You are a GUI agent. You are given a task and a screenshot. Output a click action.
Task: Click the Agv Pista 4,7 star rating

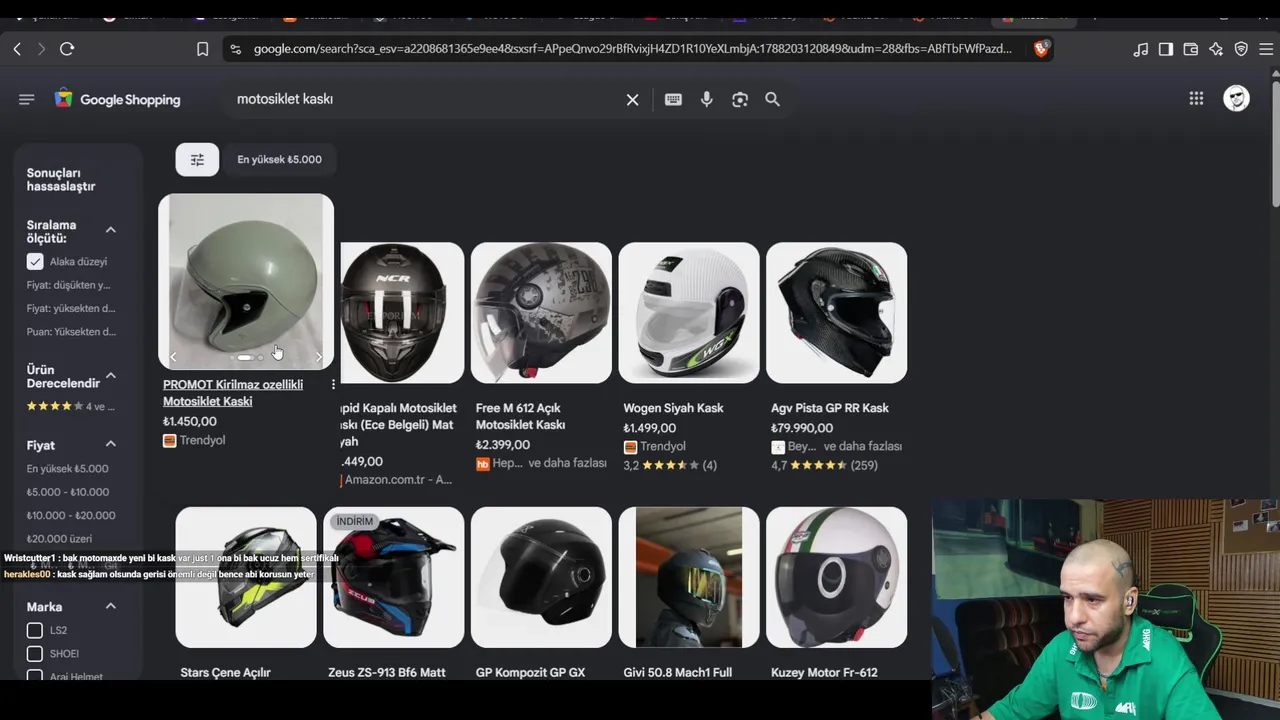(824, 466)
